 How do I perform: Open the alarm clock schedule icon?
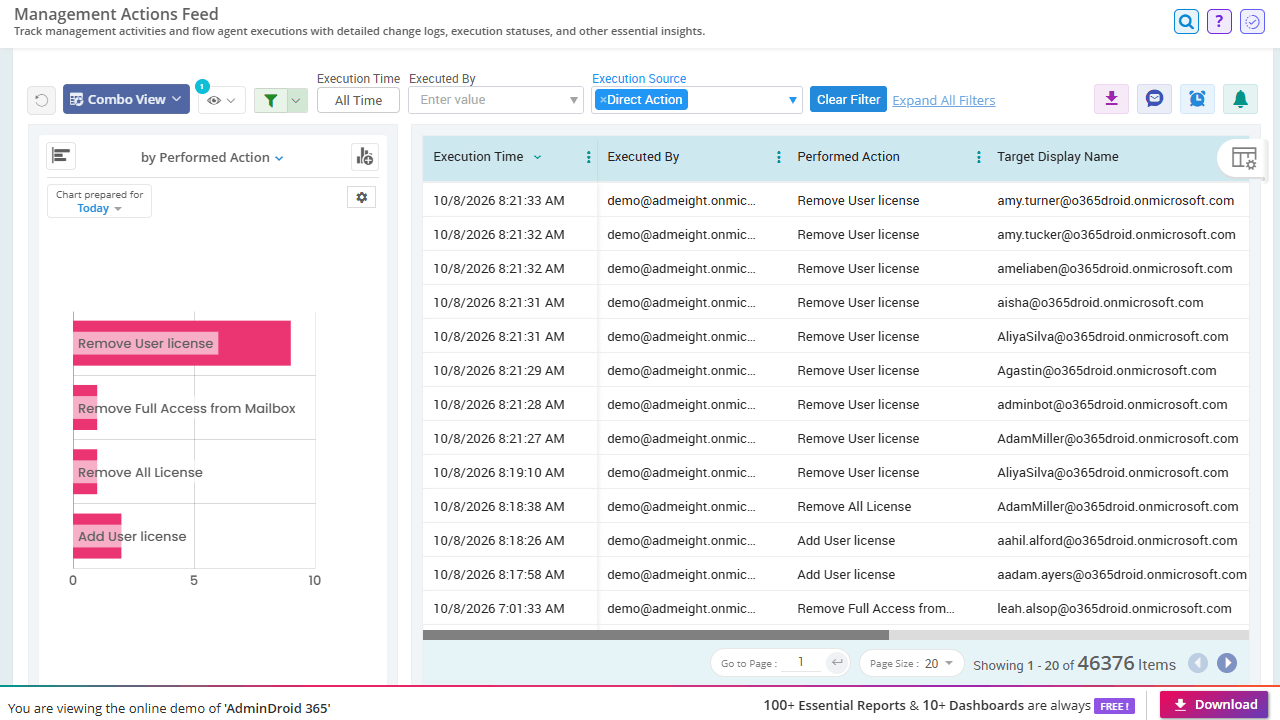click(x=1197, y=99)
